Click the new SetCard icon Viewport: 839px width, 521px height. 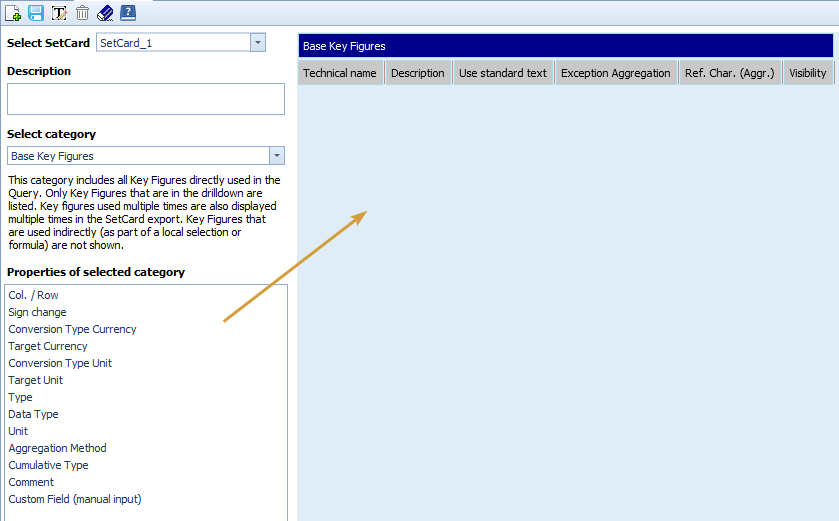pos(13,13)
